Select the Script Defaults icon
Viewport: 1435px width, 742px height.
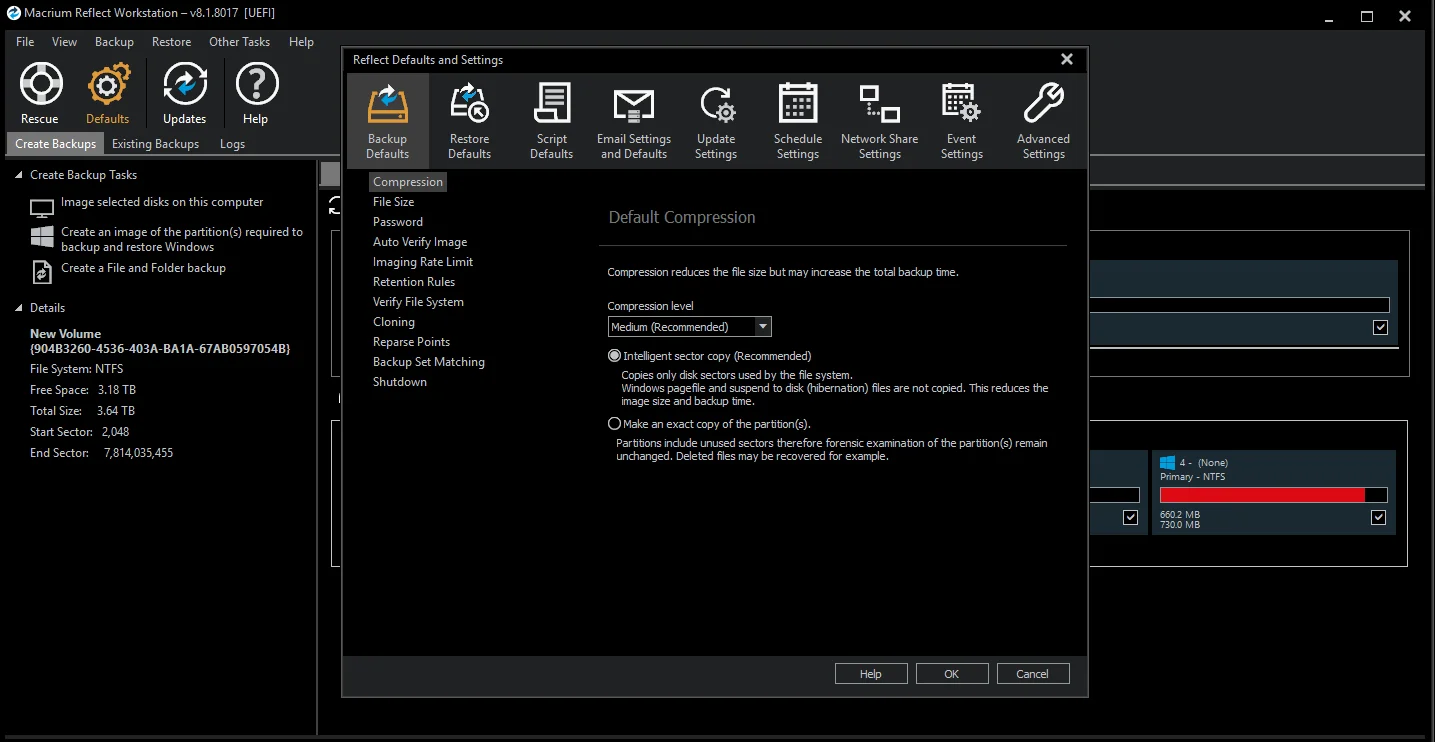(x=551, y=105)
